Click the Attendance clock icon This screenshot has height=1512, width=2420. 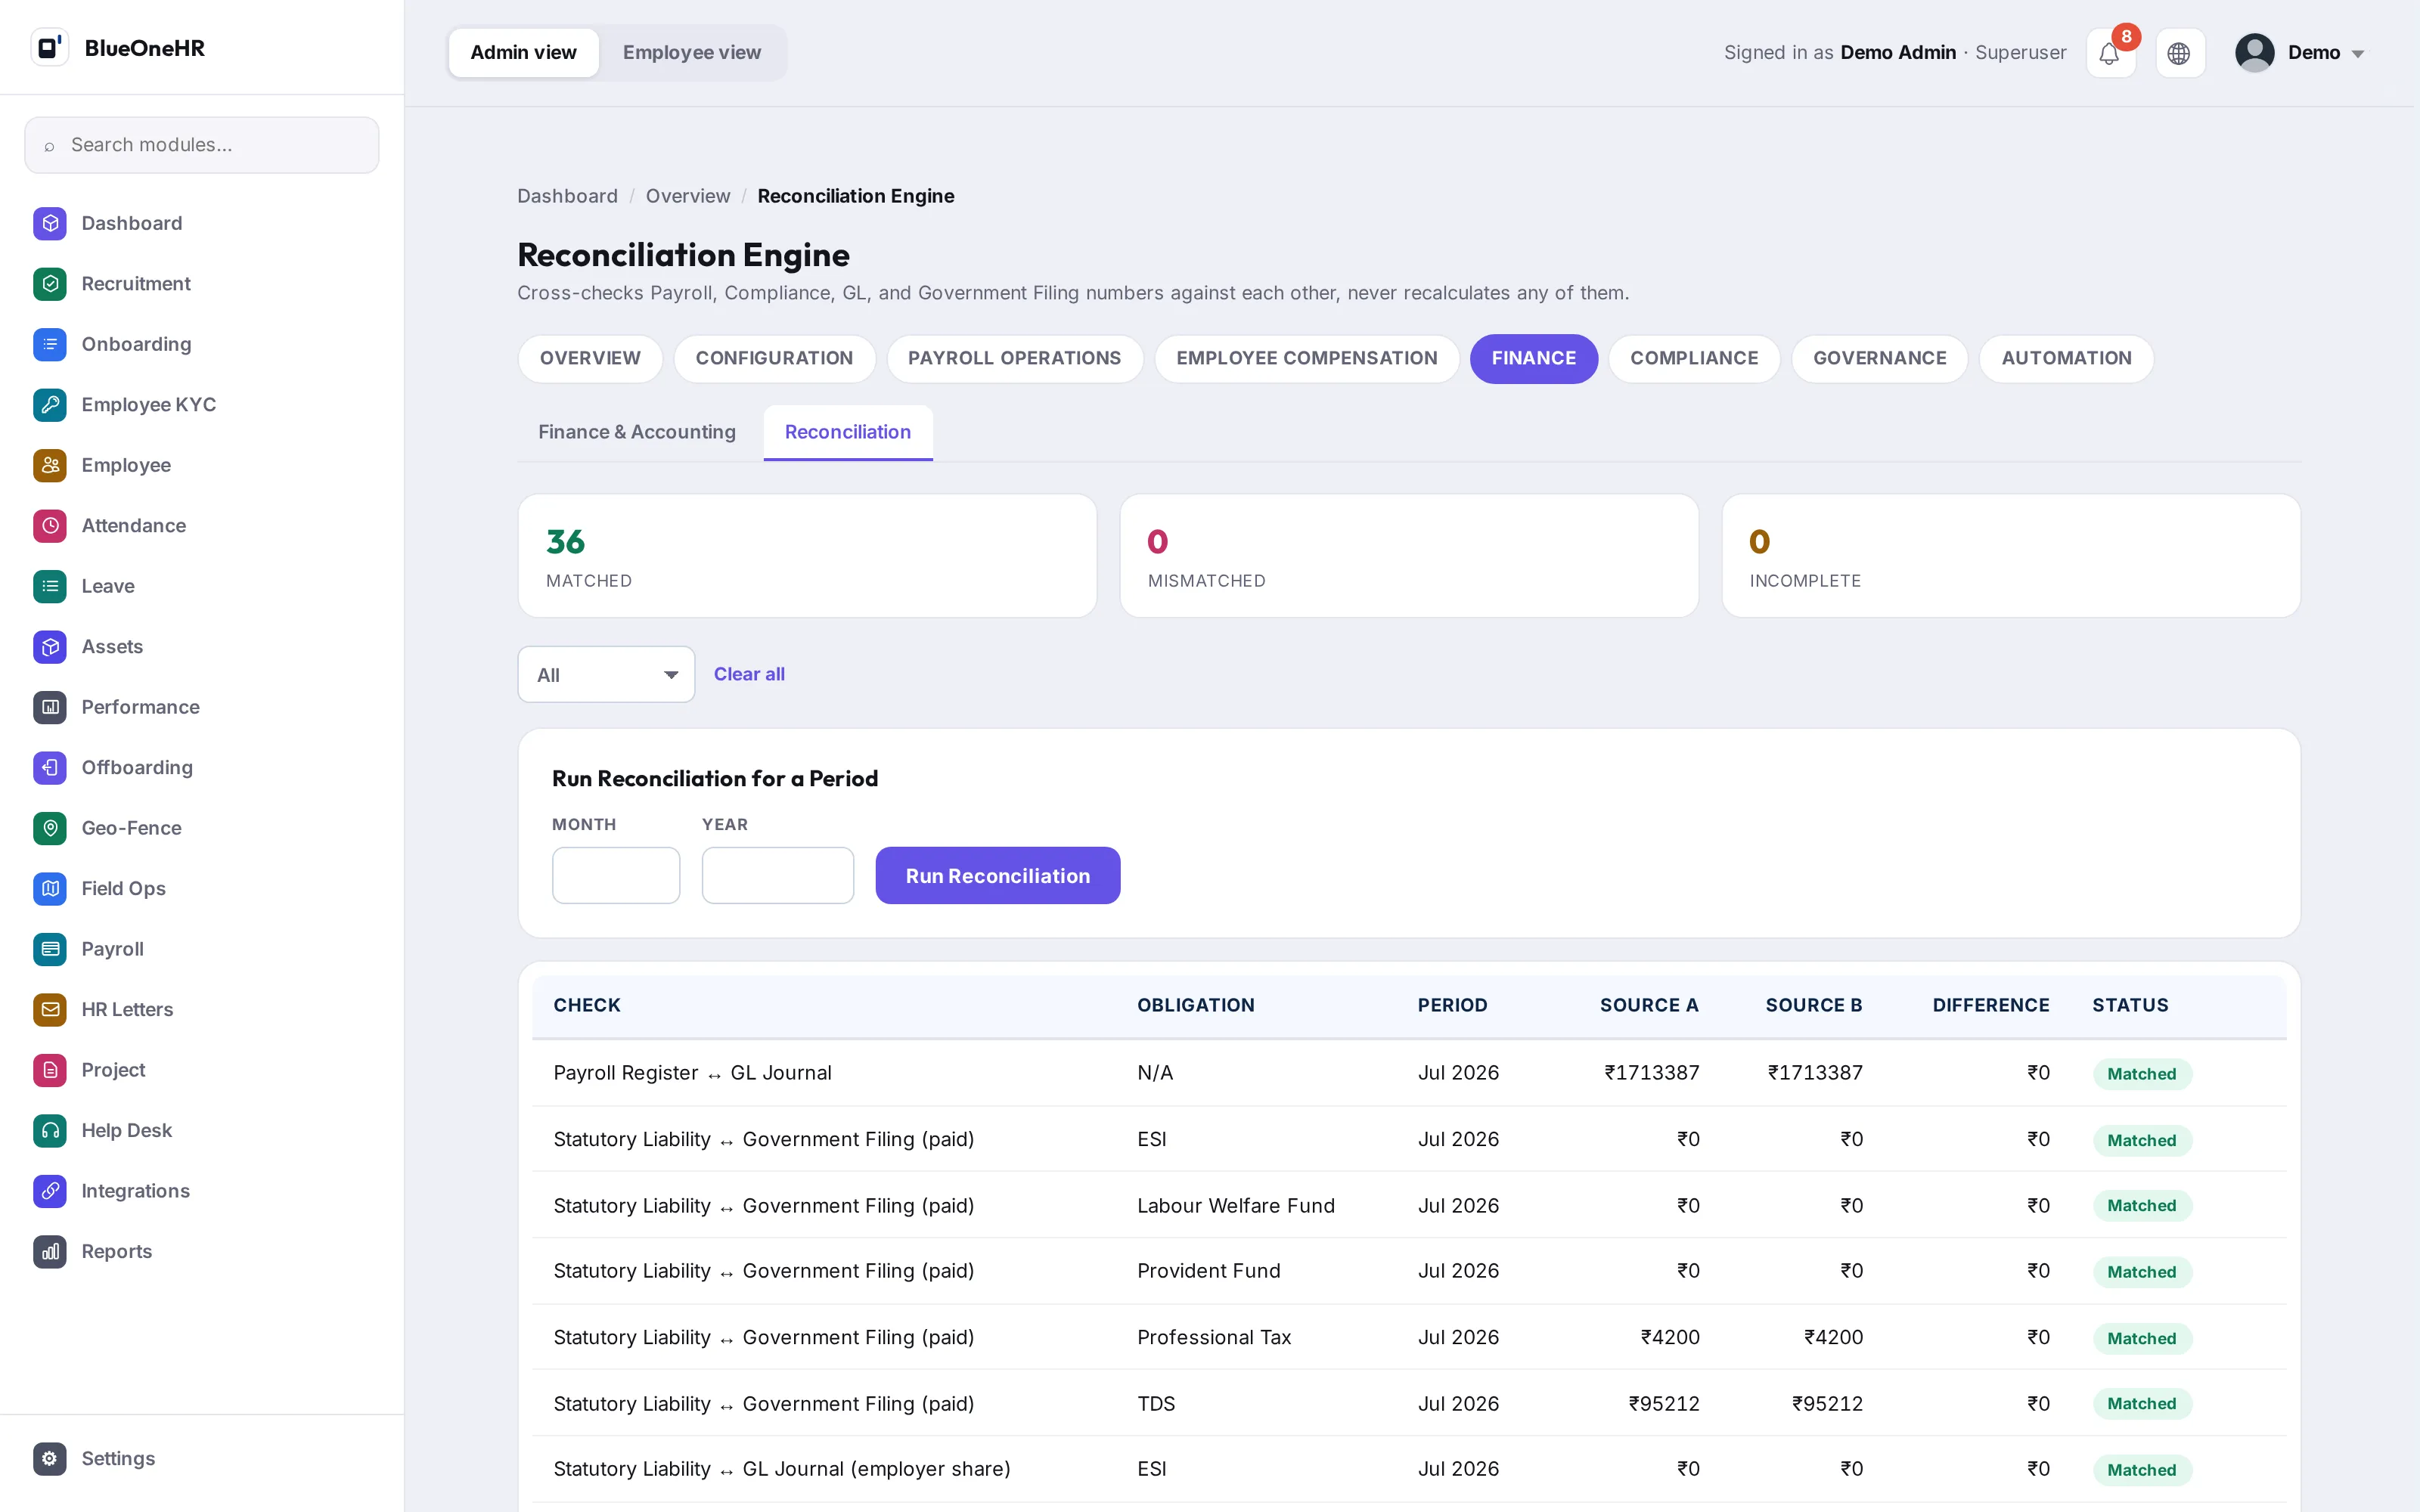click(50, 526)
